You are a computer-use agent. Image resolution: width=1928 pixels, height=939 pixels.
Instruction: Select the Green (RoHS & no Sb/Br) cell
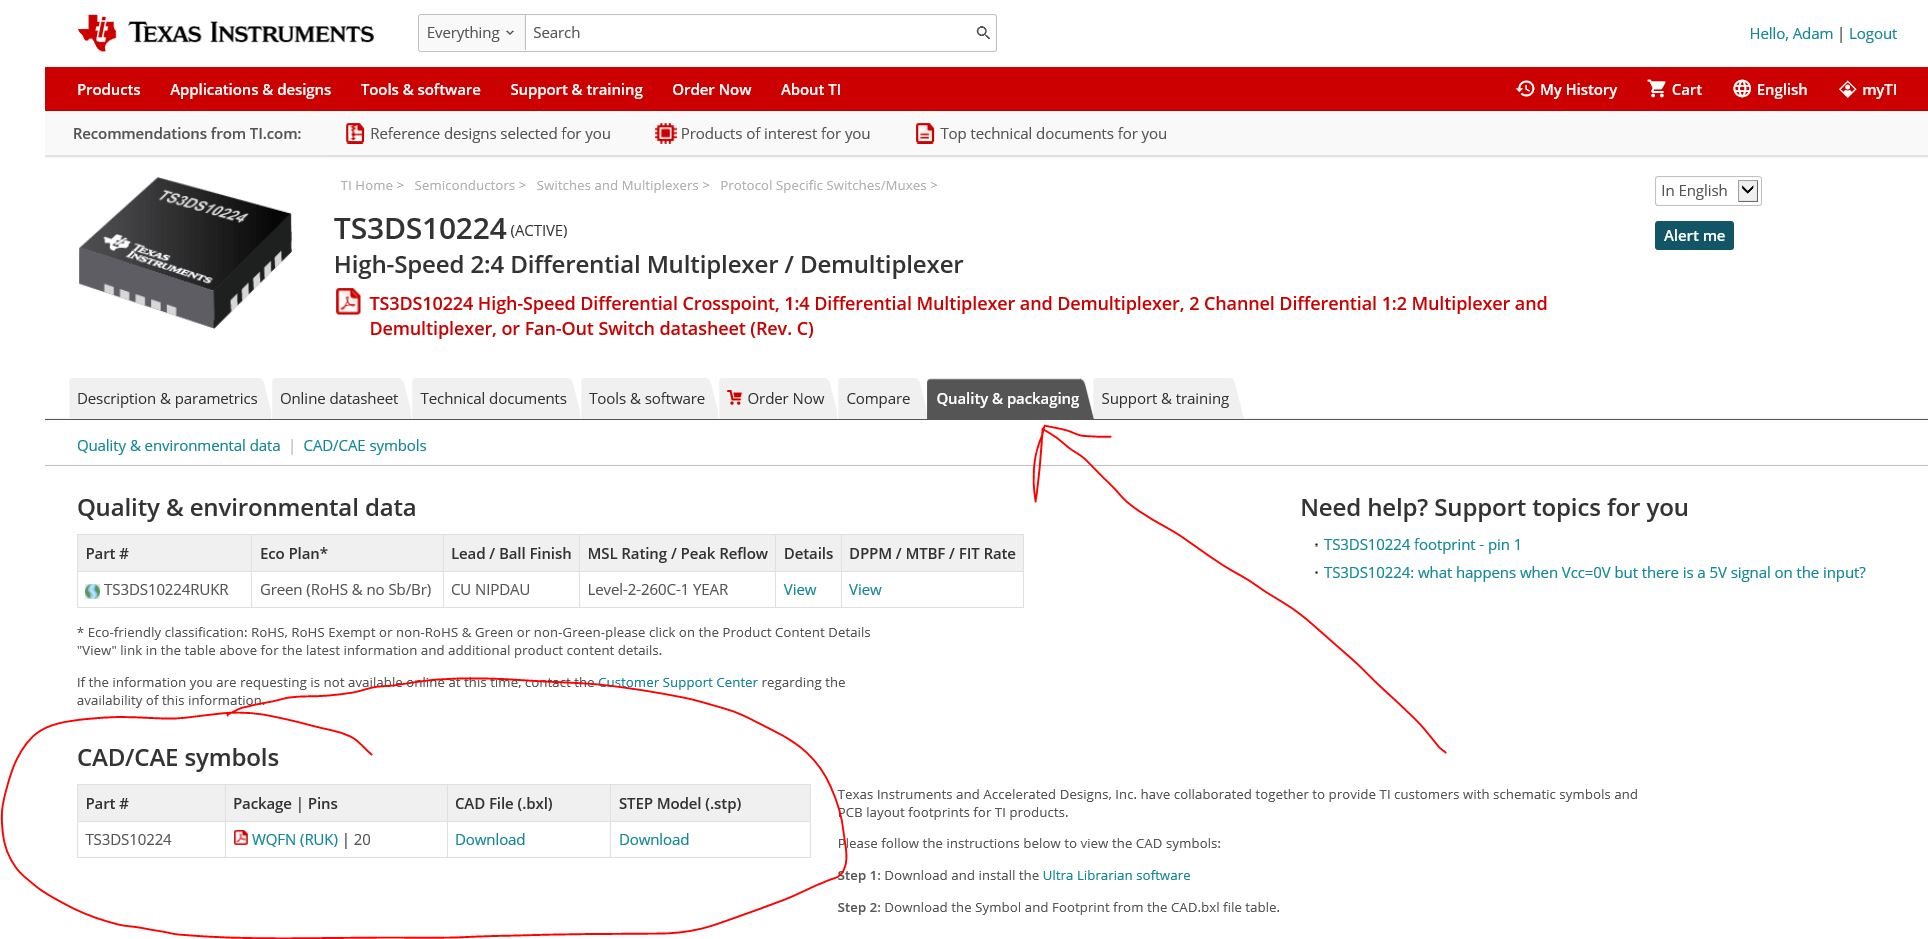coord(346,589)
